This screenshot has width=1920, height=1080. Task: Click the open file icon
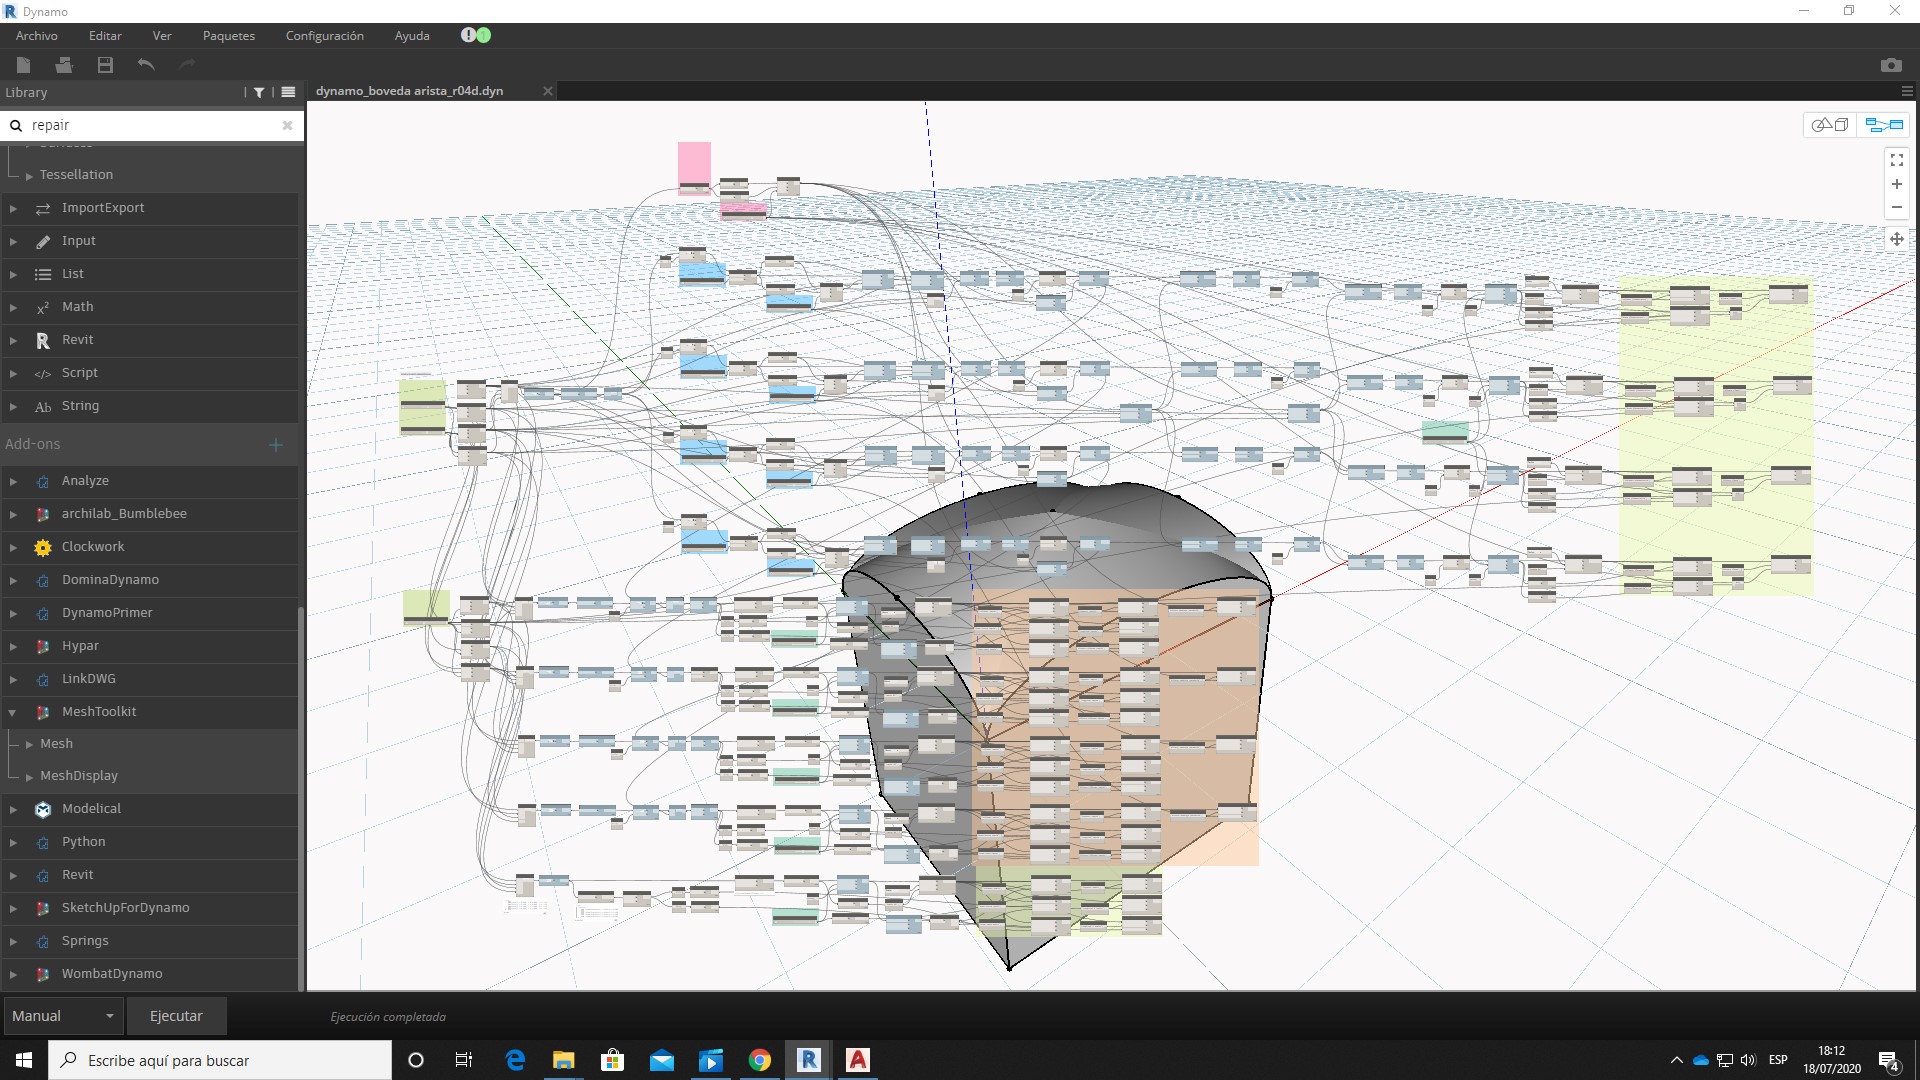[64, 65]
